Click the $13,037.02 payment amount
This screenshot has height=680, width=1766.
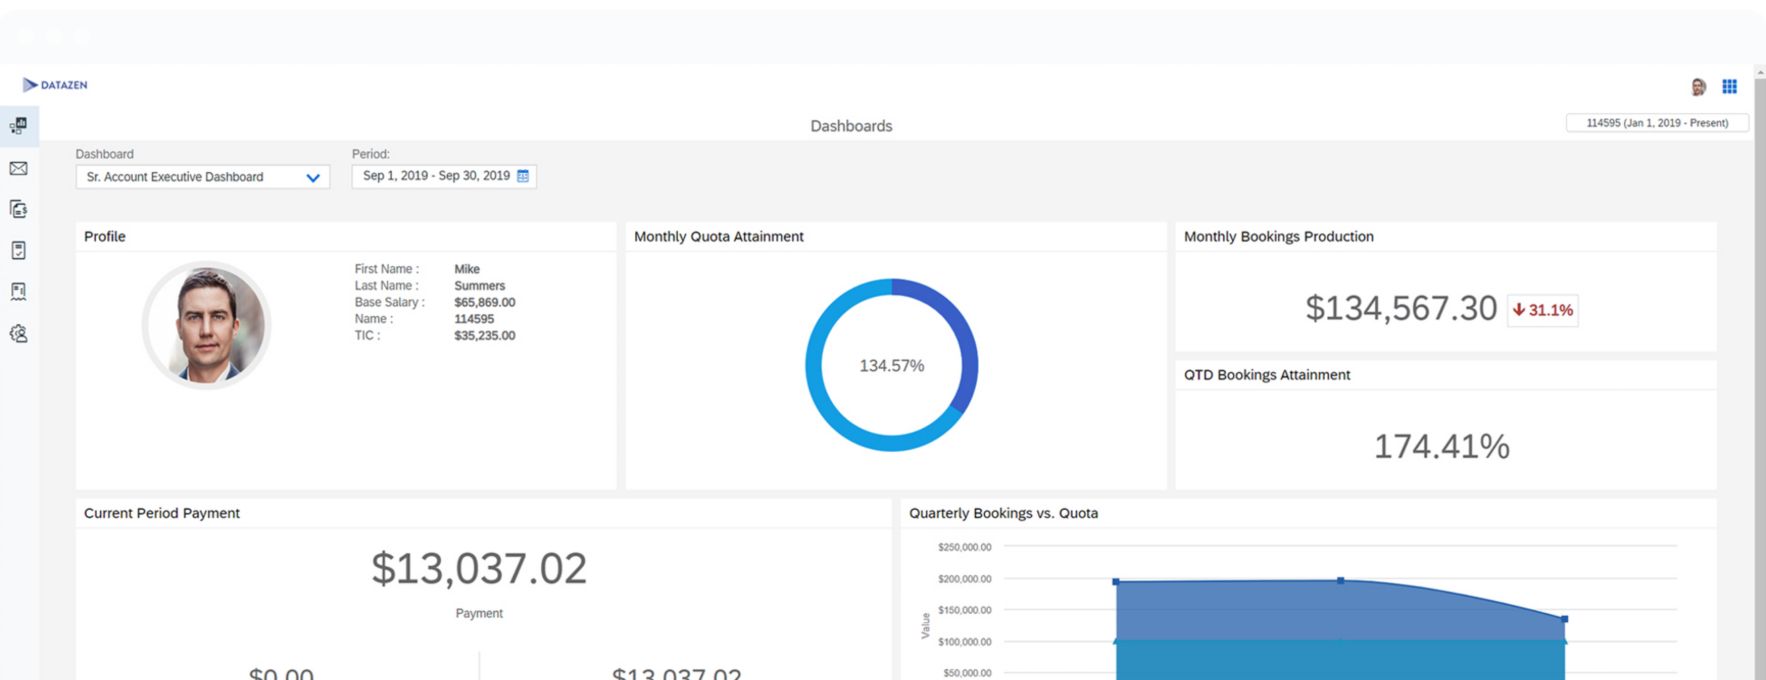479,569
